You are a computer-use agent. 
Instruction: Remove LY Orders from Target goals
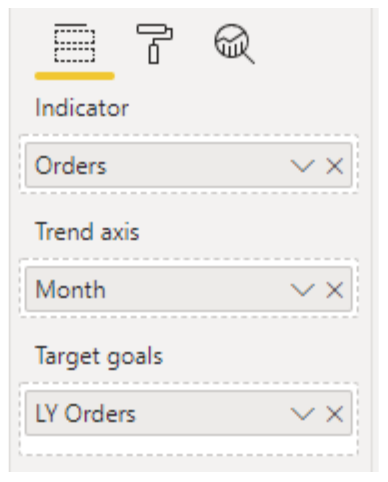[334, 414]
